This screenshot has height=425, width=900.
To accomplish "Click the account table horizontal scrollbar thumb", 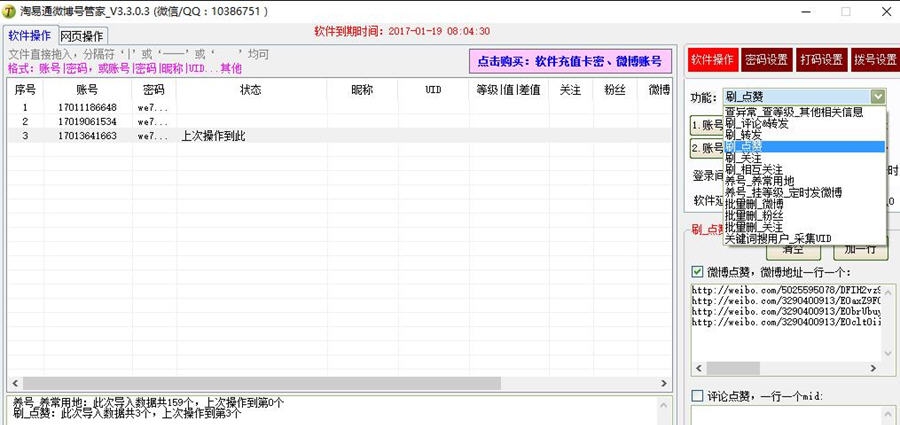I will tap(262, 383).
